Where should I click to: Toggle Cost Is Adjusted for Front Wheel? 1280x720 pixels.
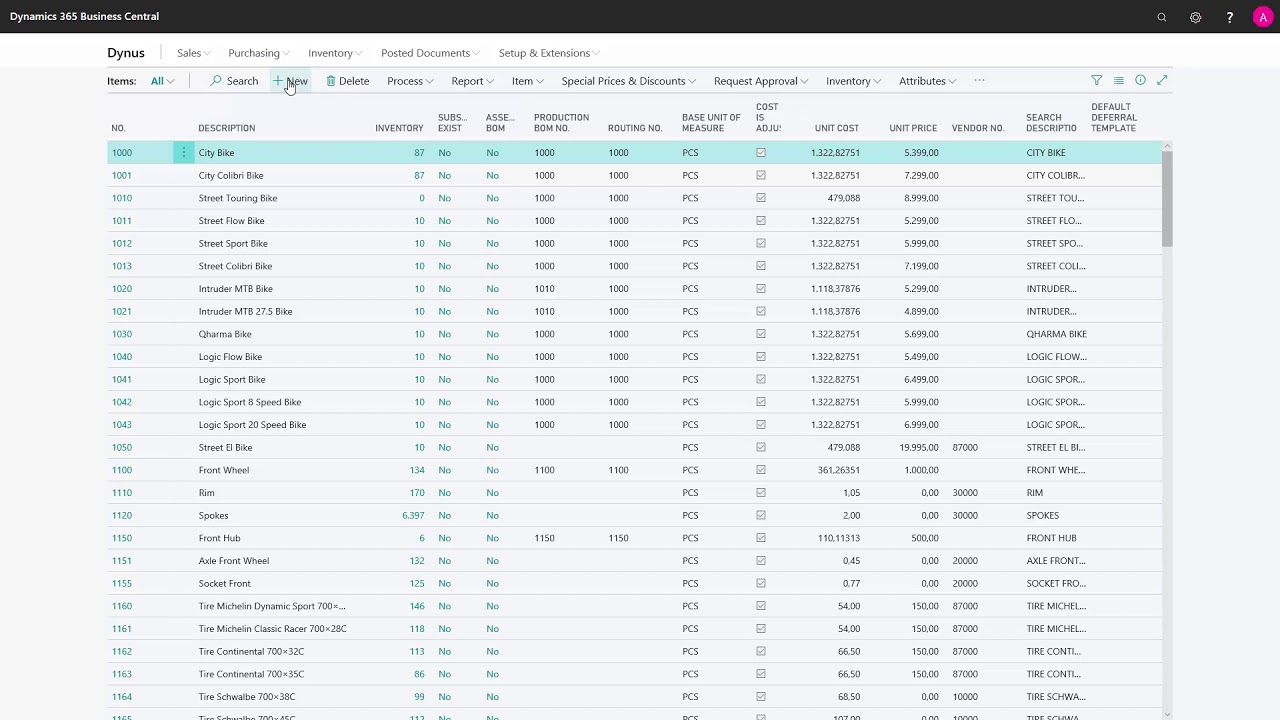click(761, 470)
